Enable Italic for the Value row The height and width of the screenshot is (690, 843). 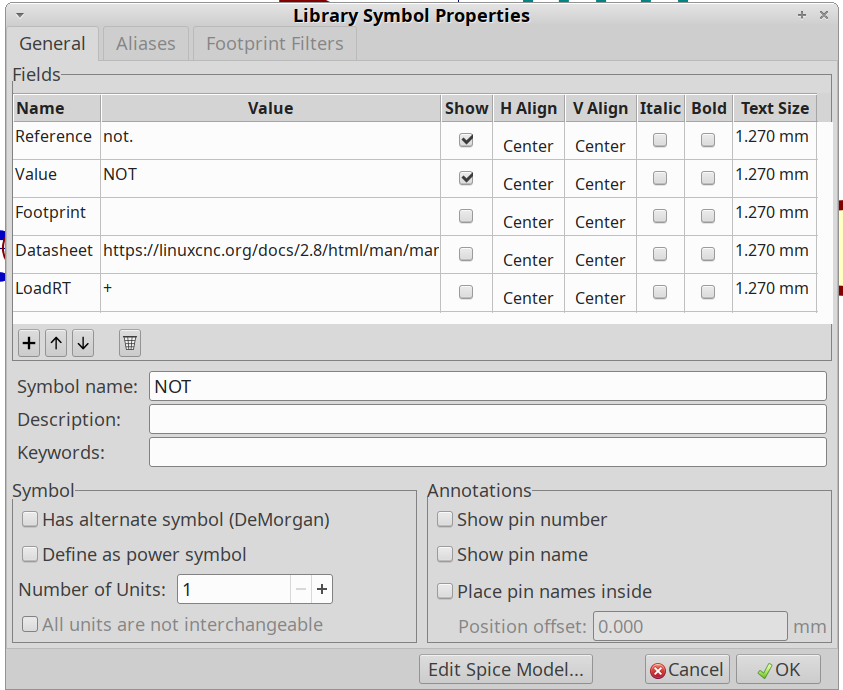tap(660, 178)
